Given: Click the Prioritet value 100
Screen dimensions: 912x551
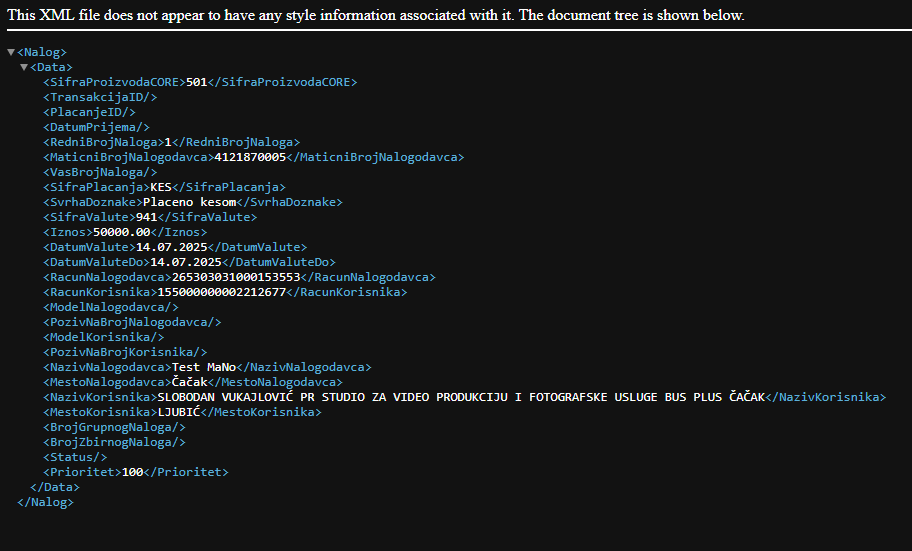Looking at the screenshot, I should (132, 472).
